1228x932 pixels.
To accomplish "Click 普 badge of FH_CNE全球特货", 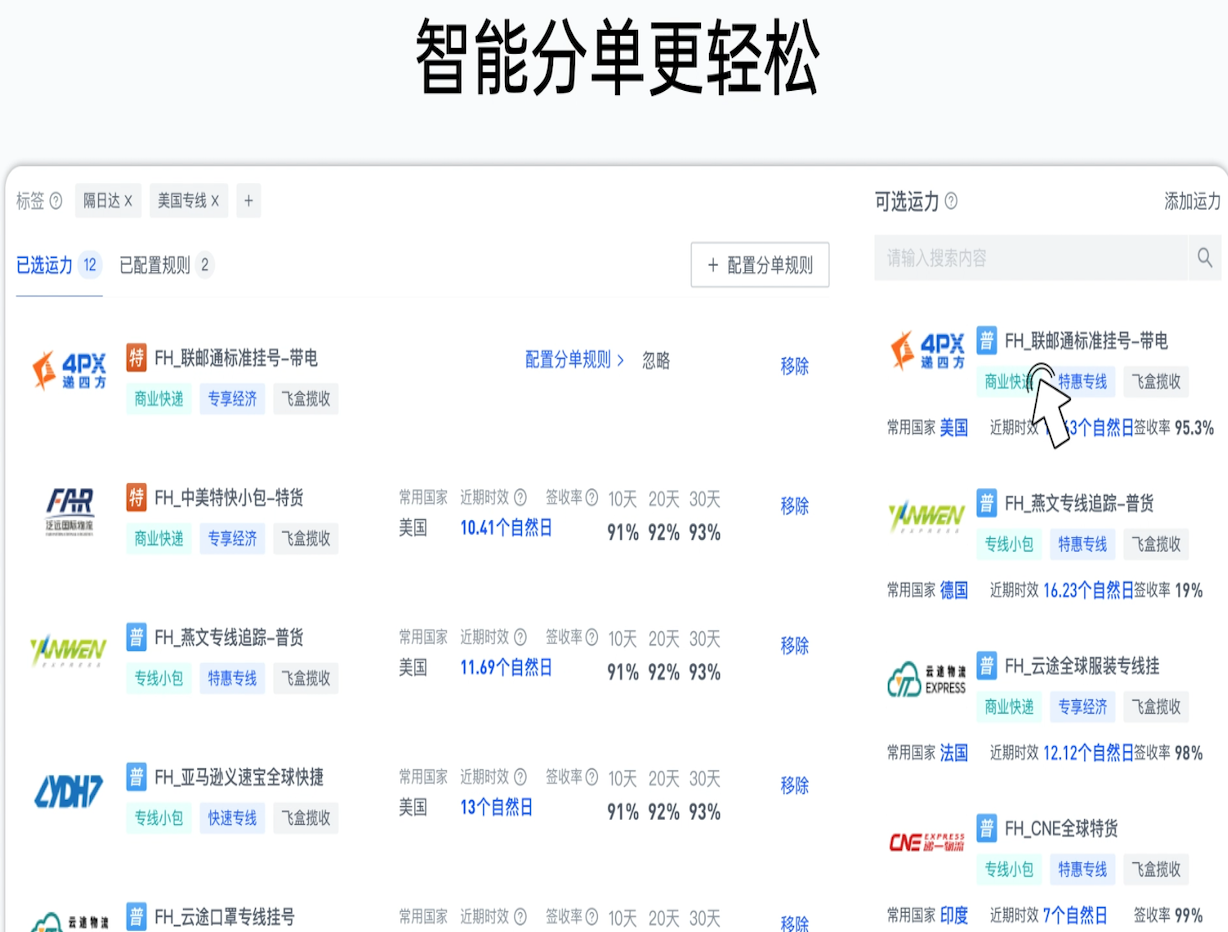I will pyautogui.click(x=987, y=828).
